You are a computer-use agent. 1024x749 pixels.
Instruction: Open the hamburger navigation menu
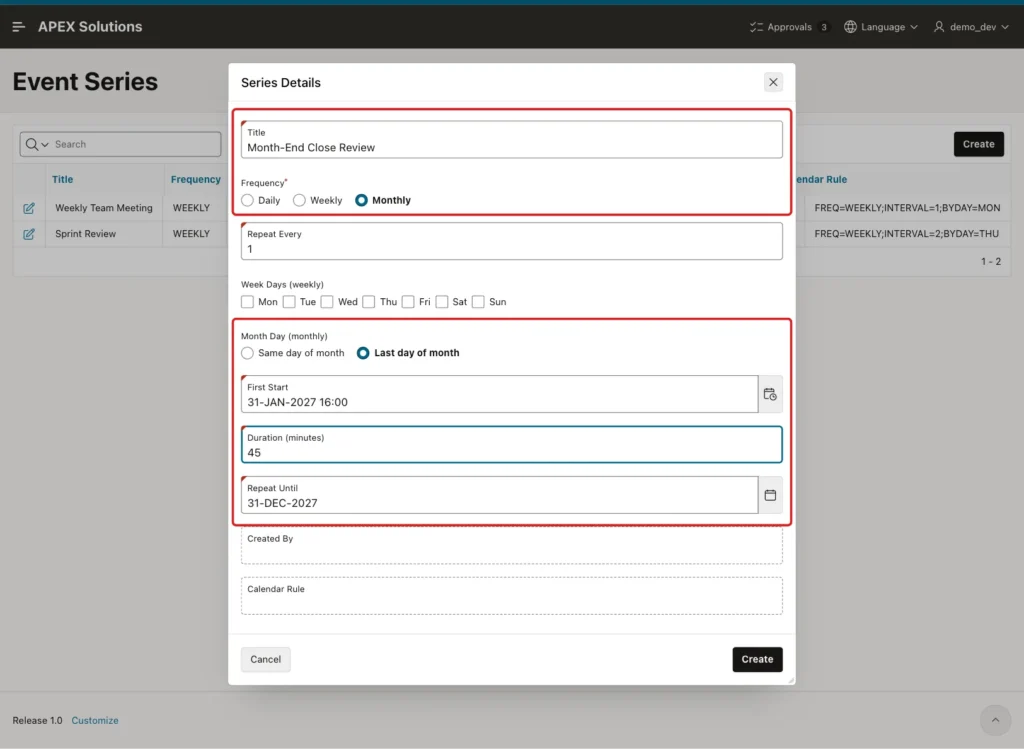click(x=18, y=27)
